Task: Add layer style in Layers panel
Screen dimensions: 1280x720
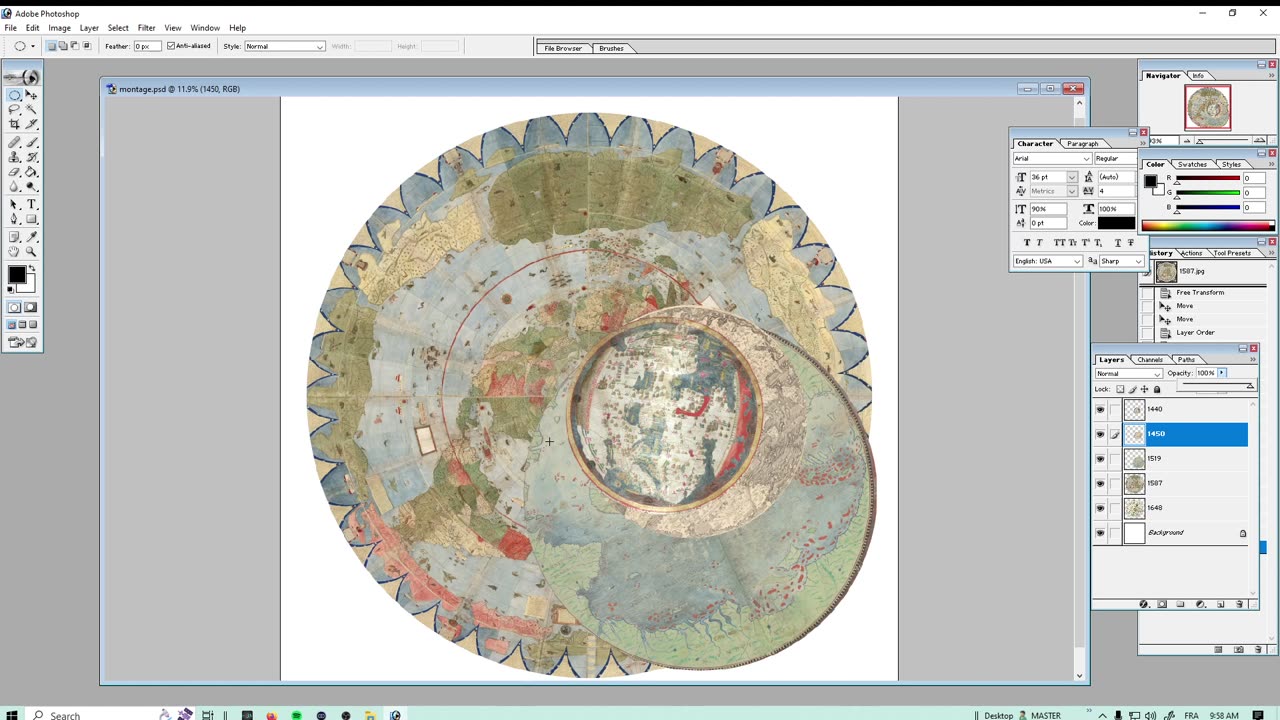Action: tap(1143, 604)
